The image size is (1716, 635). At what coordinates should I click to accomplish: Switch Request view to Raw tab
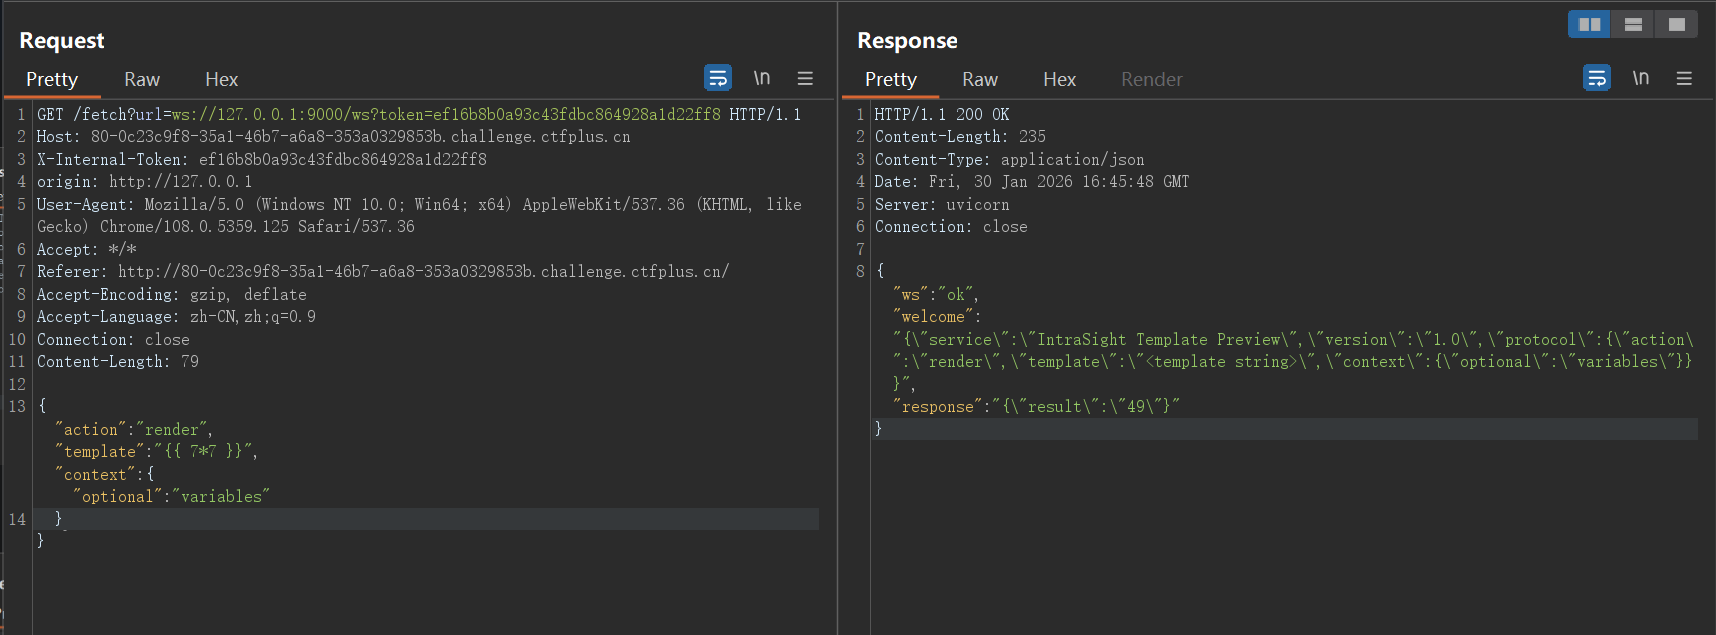(142, 79)
